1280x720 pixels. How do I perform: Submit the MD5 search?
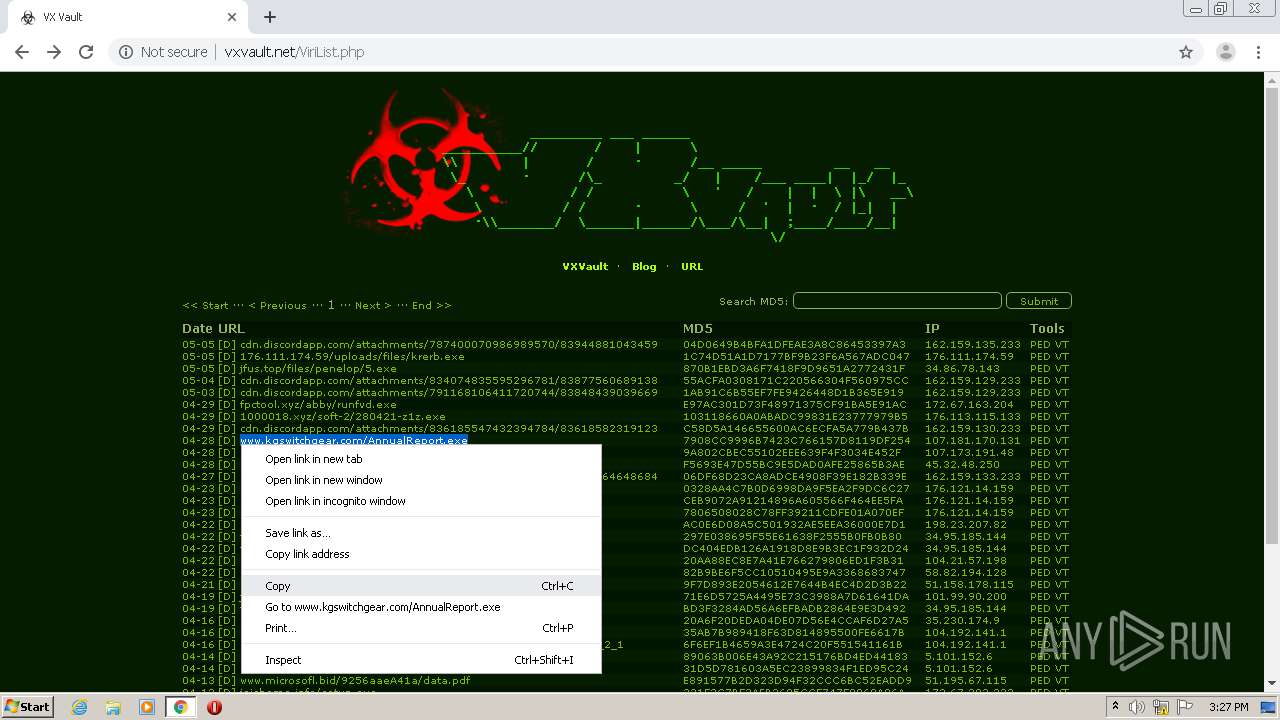1039,300
